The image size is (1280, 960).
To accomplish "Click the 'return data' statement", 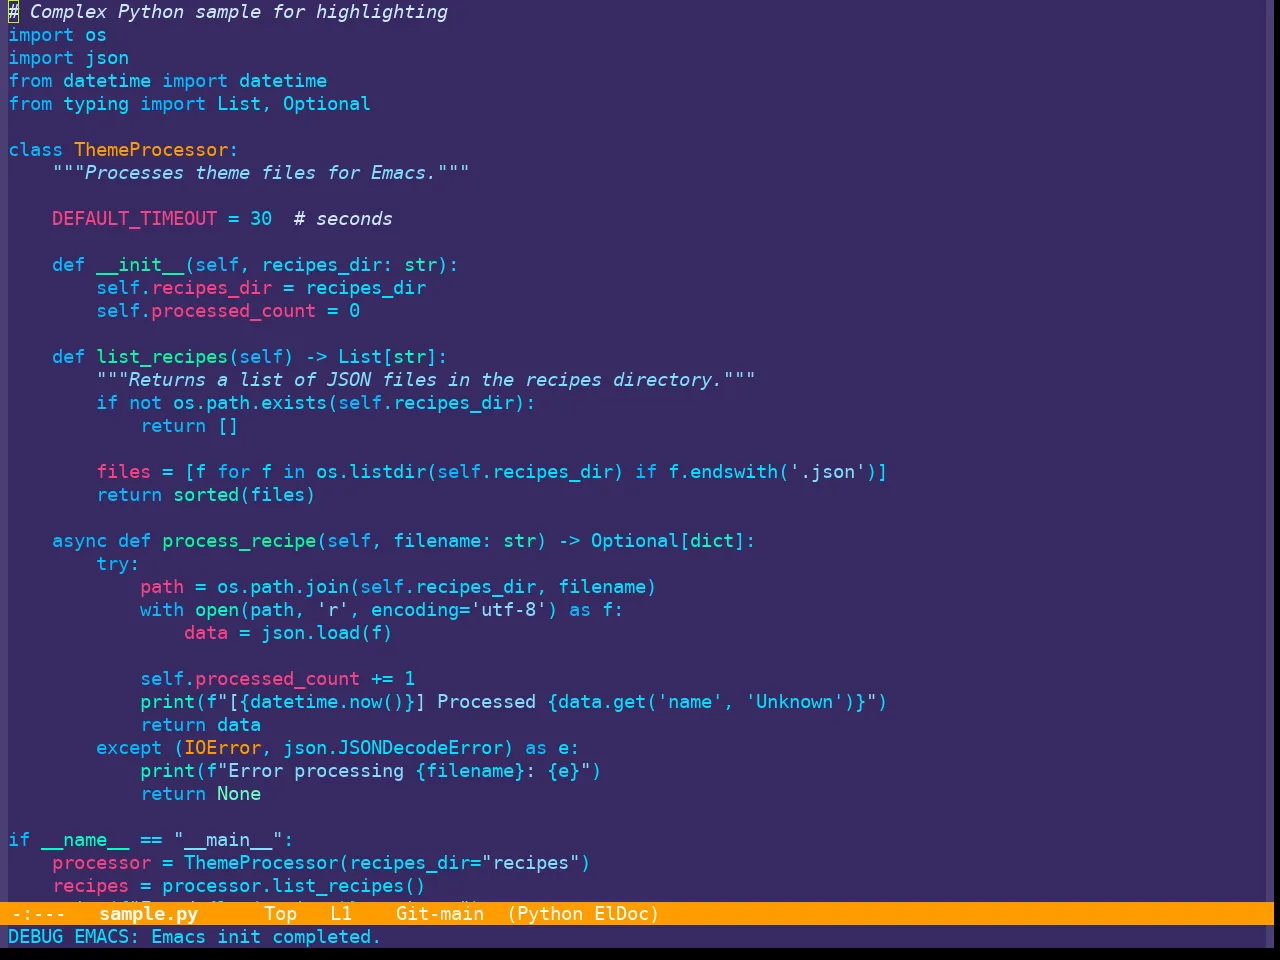I will 200,725.
